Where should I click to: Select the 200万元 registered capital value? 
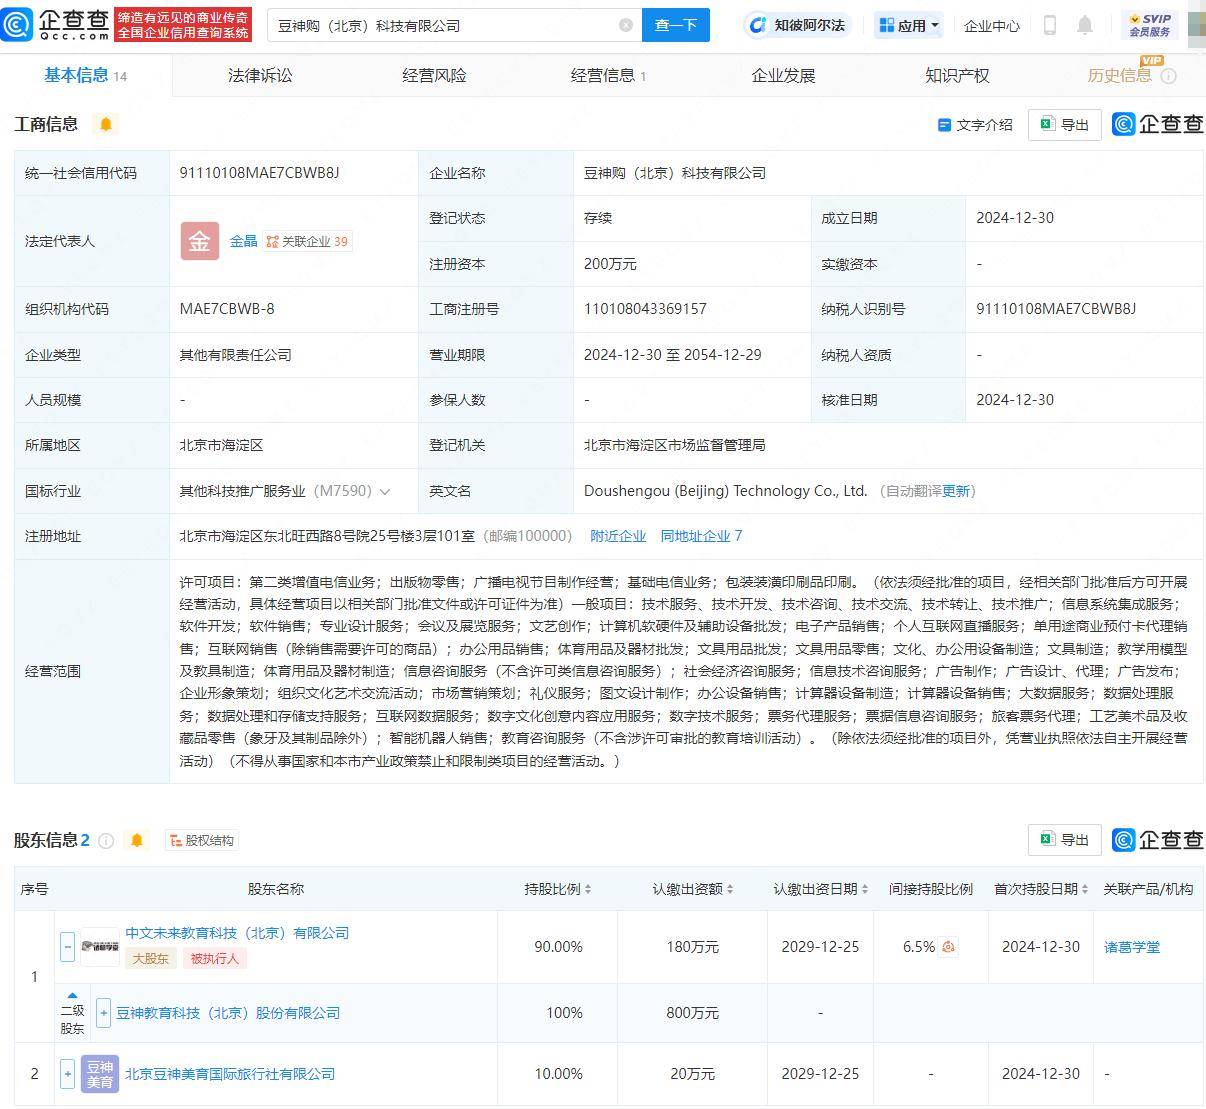(610, 264)
